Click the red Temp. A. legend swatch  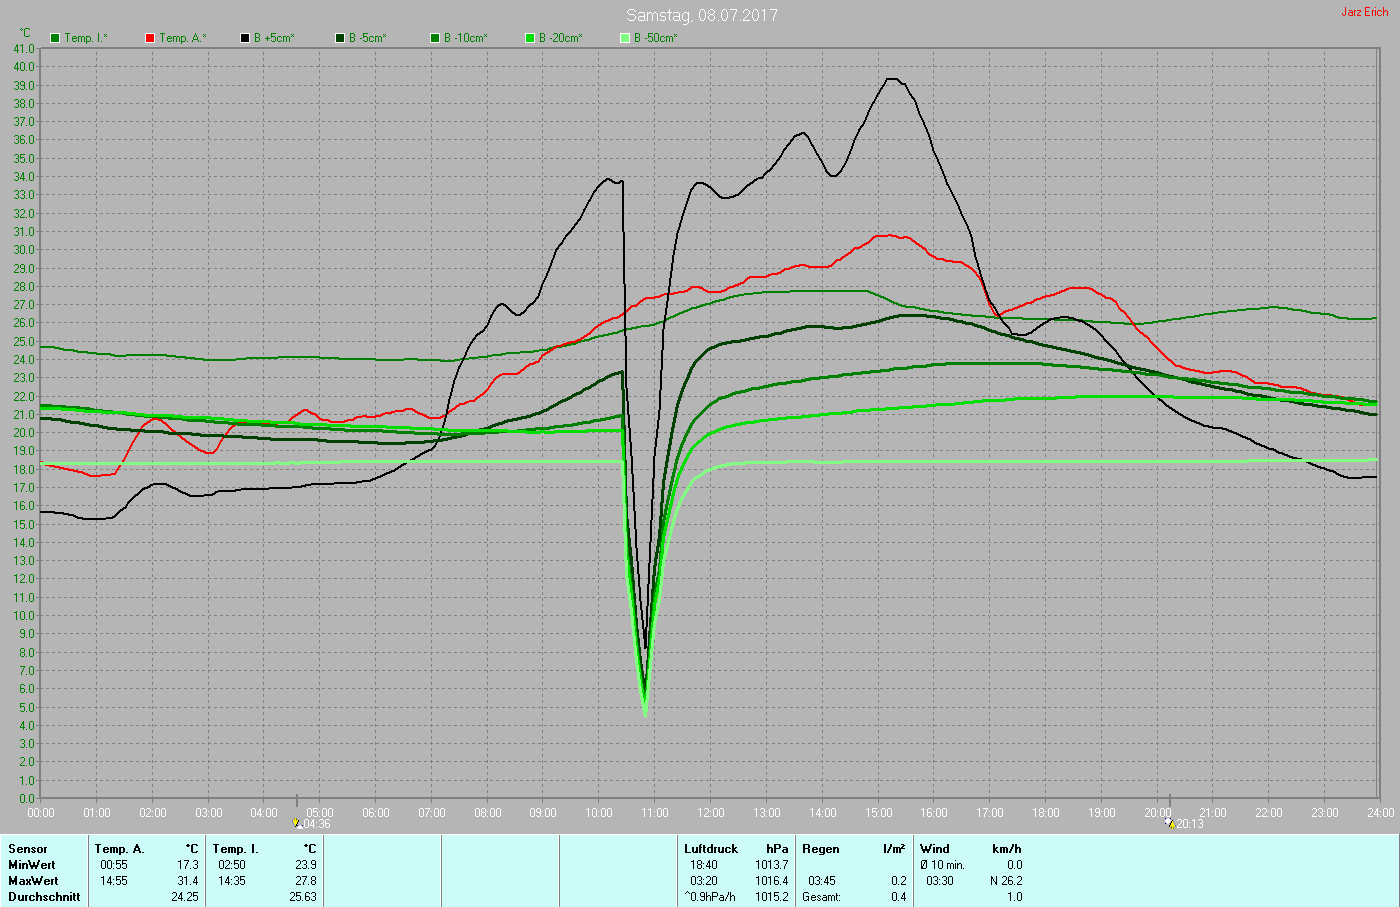pyautogui.click(x=150, y=38)
